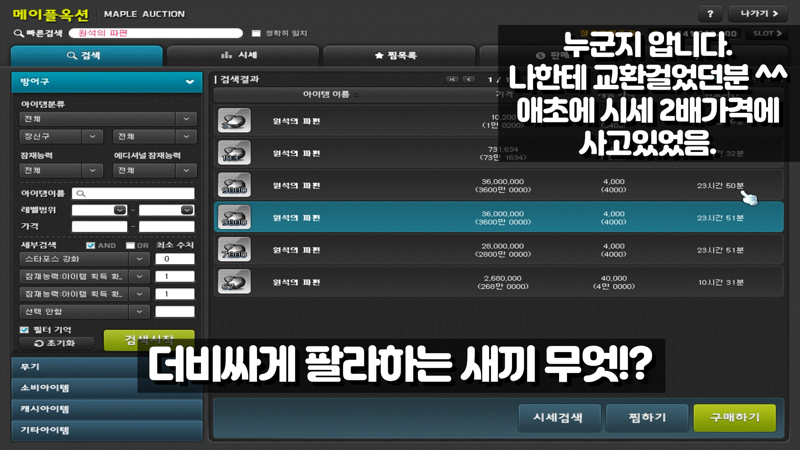
Task: Open the 찜목록 wishlist tab
Action: click(399, 56)
